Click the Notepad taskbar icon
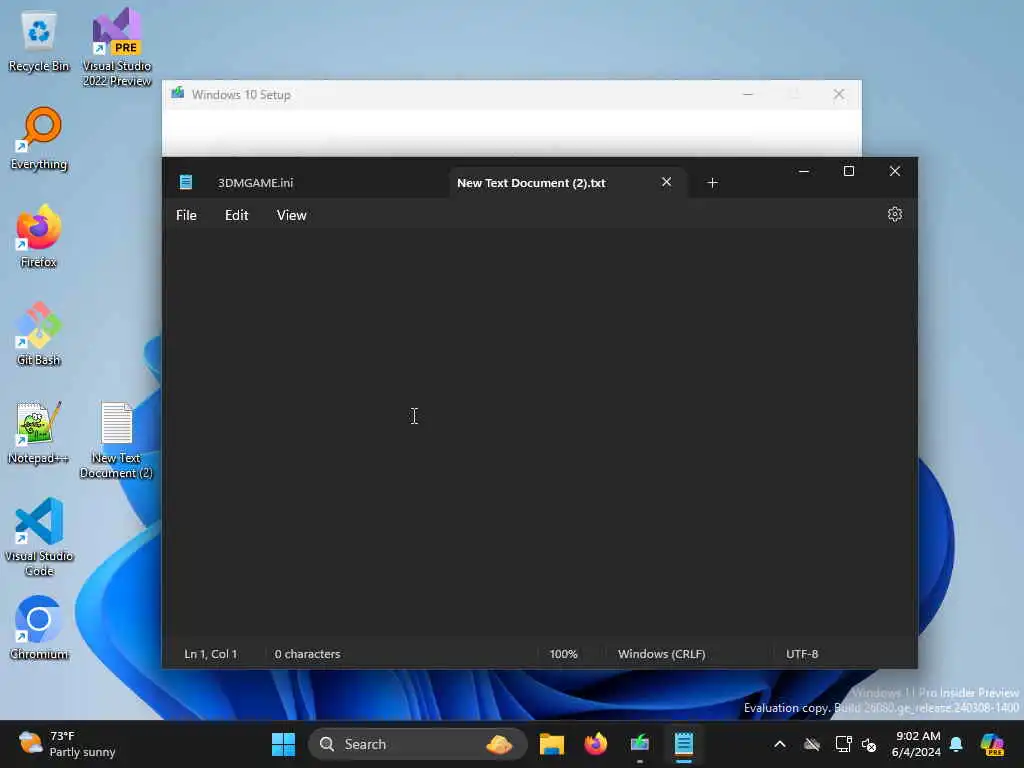 click(x=684, y=744)
